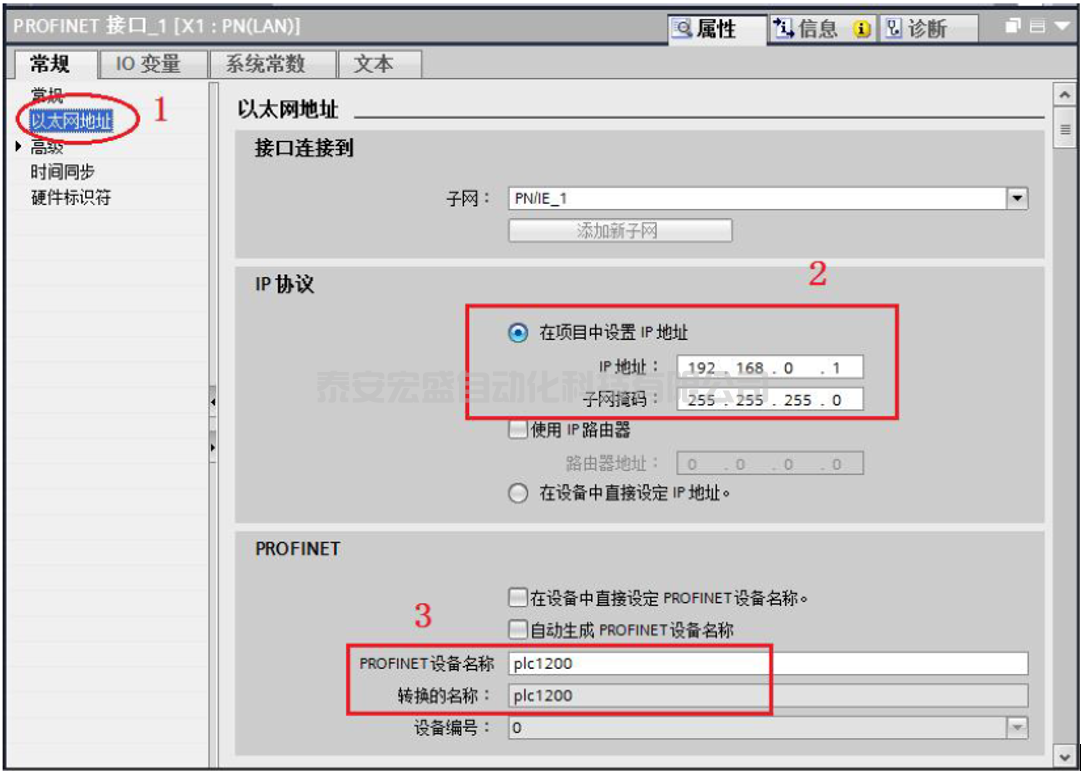
Task: Switch to the 系统常数 tab
Action: coord(266,64)
